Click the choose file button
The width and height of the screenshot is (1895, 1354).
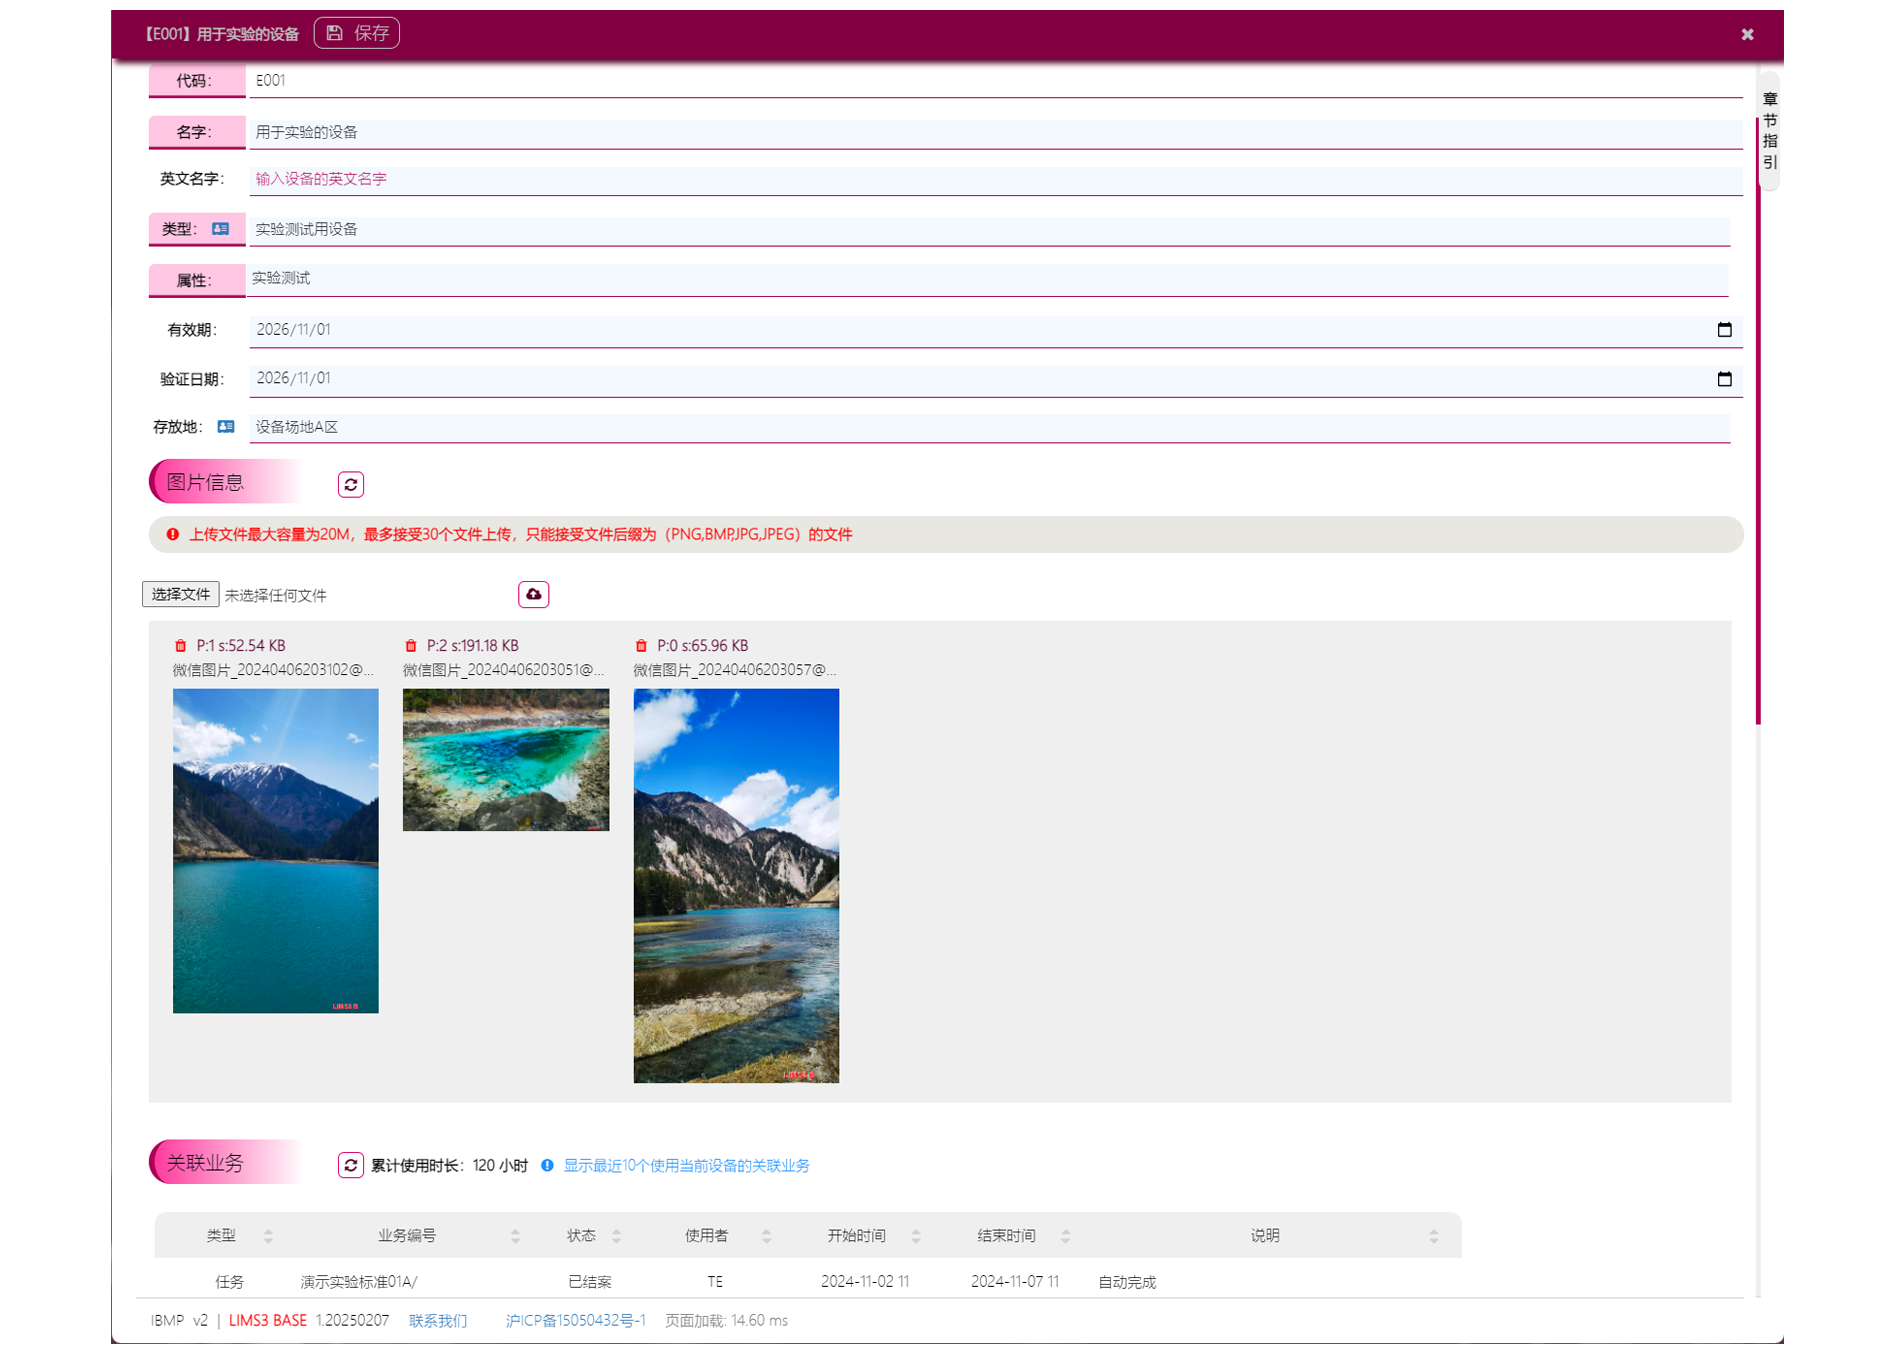click(181, 595)
